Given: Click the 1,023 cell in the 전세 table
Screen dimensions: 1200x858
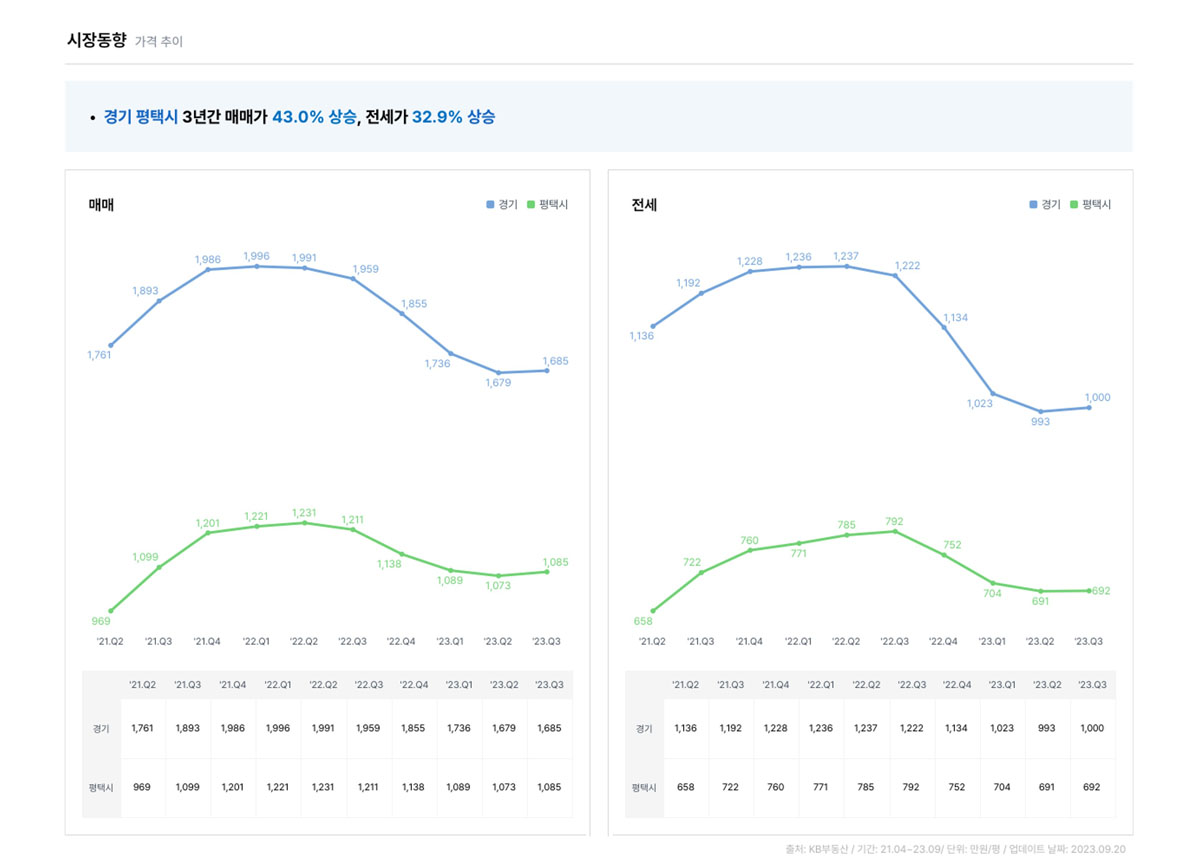Looking at the screenshot, I should coord(1002,728).
